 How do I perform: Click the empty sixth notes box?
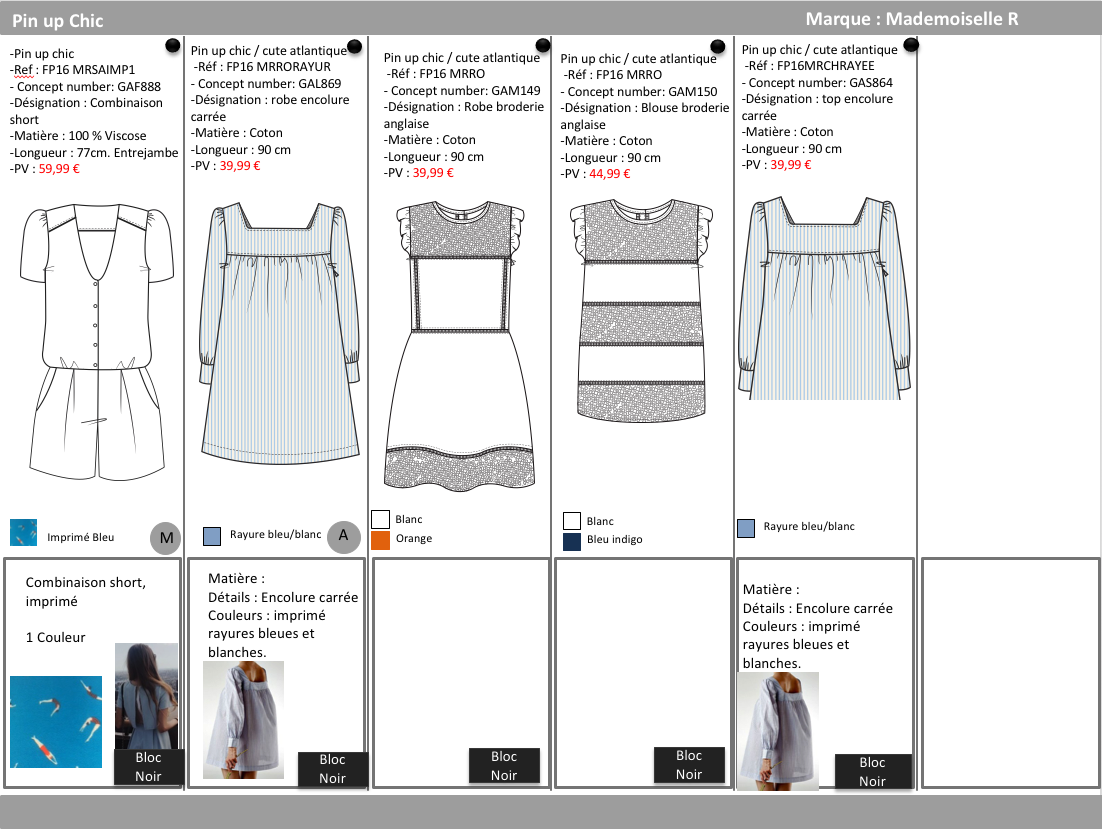tap(1011, 673)
